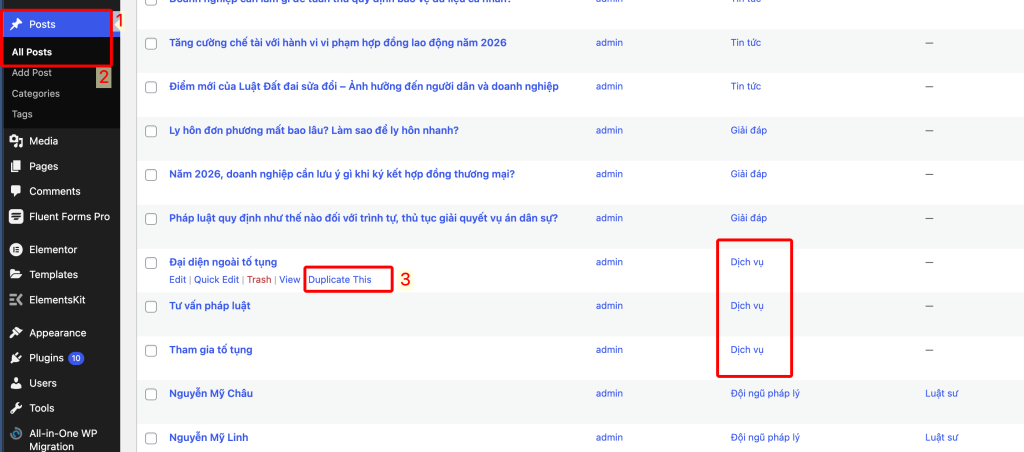The image size is (1024, 452).
Task: Move Đại diện ngoài tố tụng to Trash
Action: click(259, 280)
